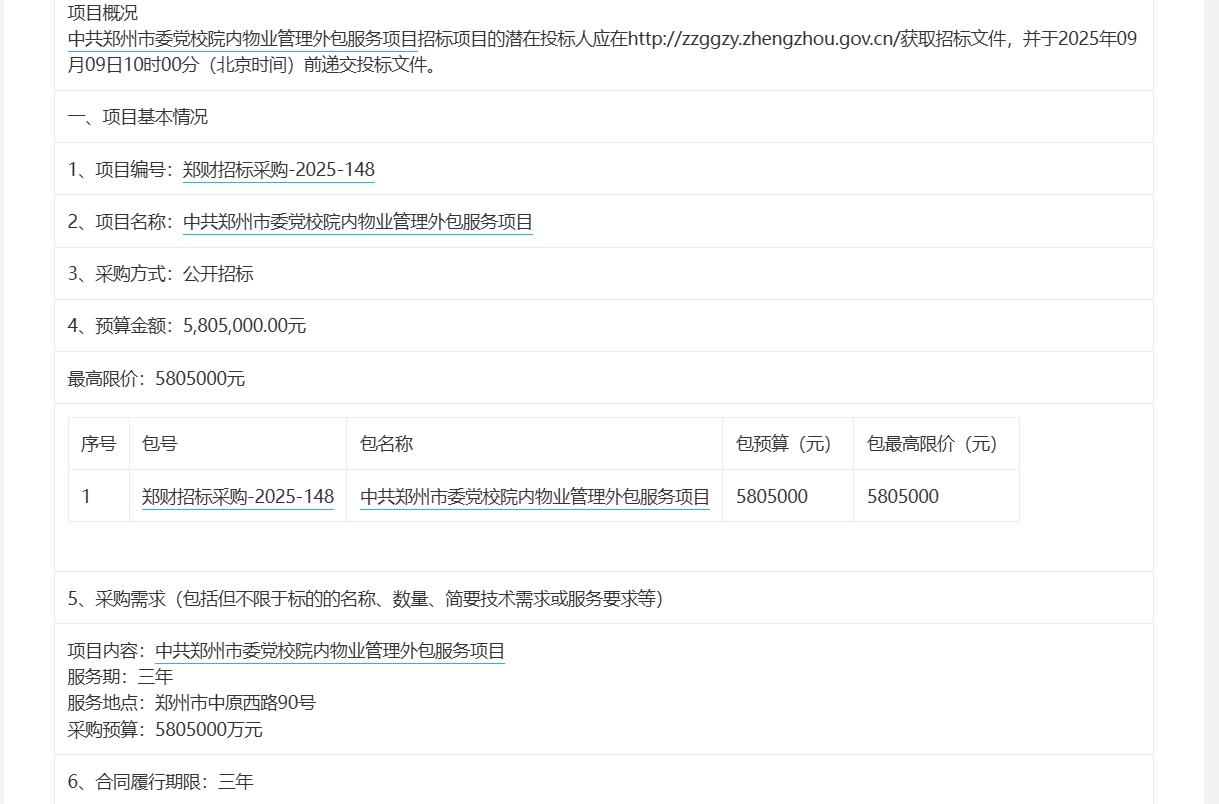
Task: Click the 序号 table header
Action: (99, 444)
